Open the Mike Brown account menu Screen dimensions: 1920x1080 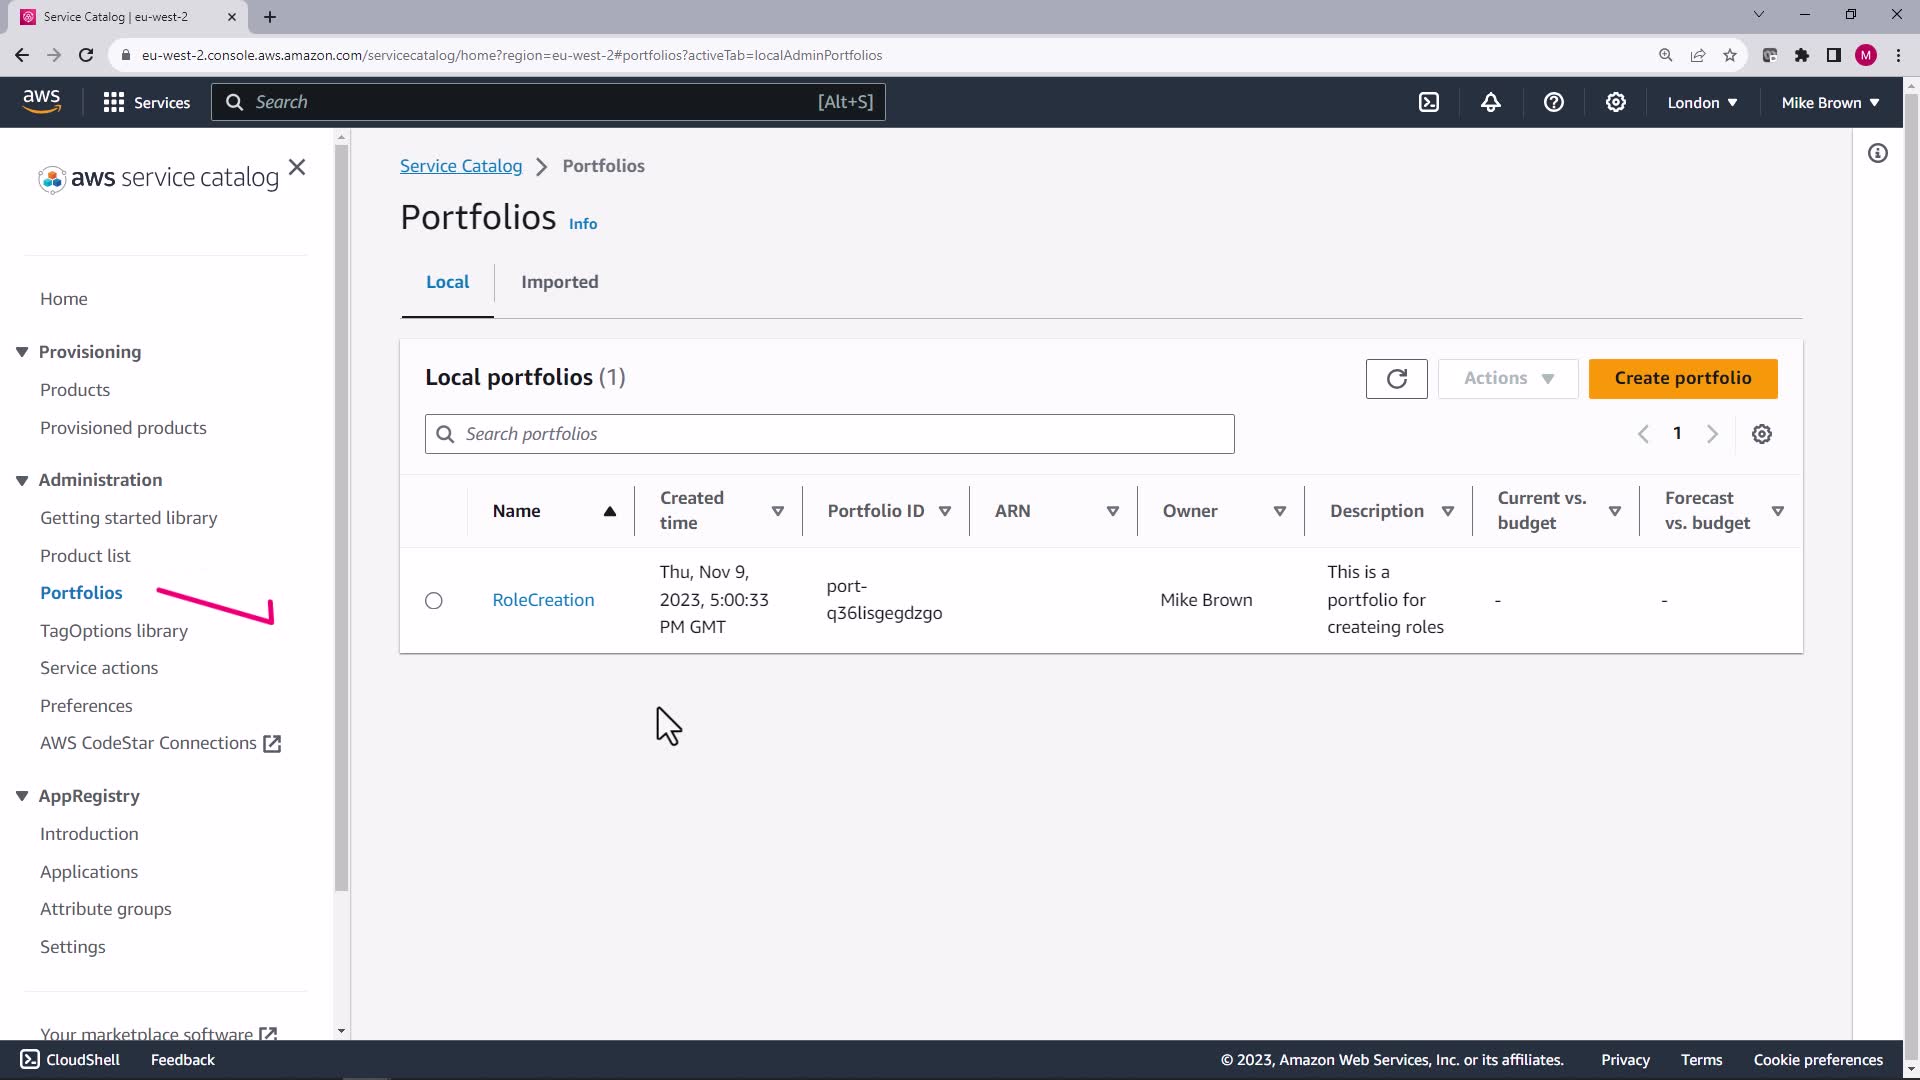[x=1830, y=102]
